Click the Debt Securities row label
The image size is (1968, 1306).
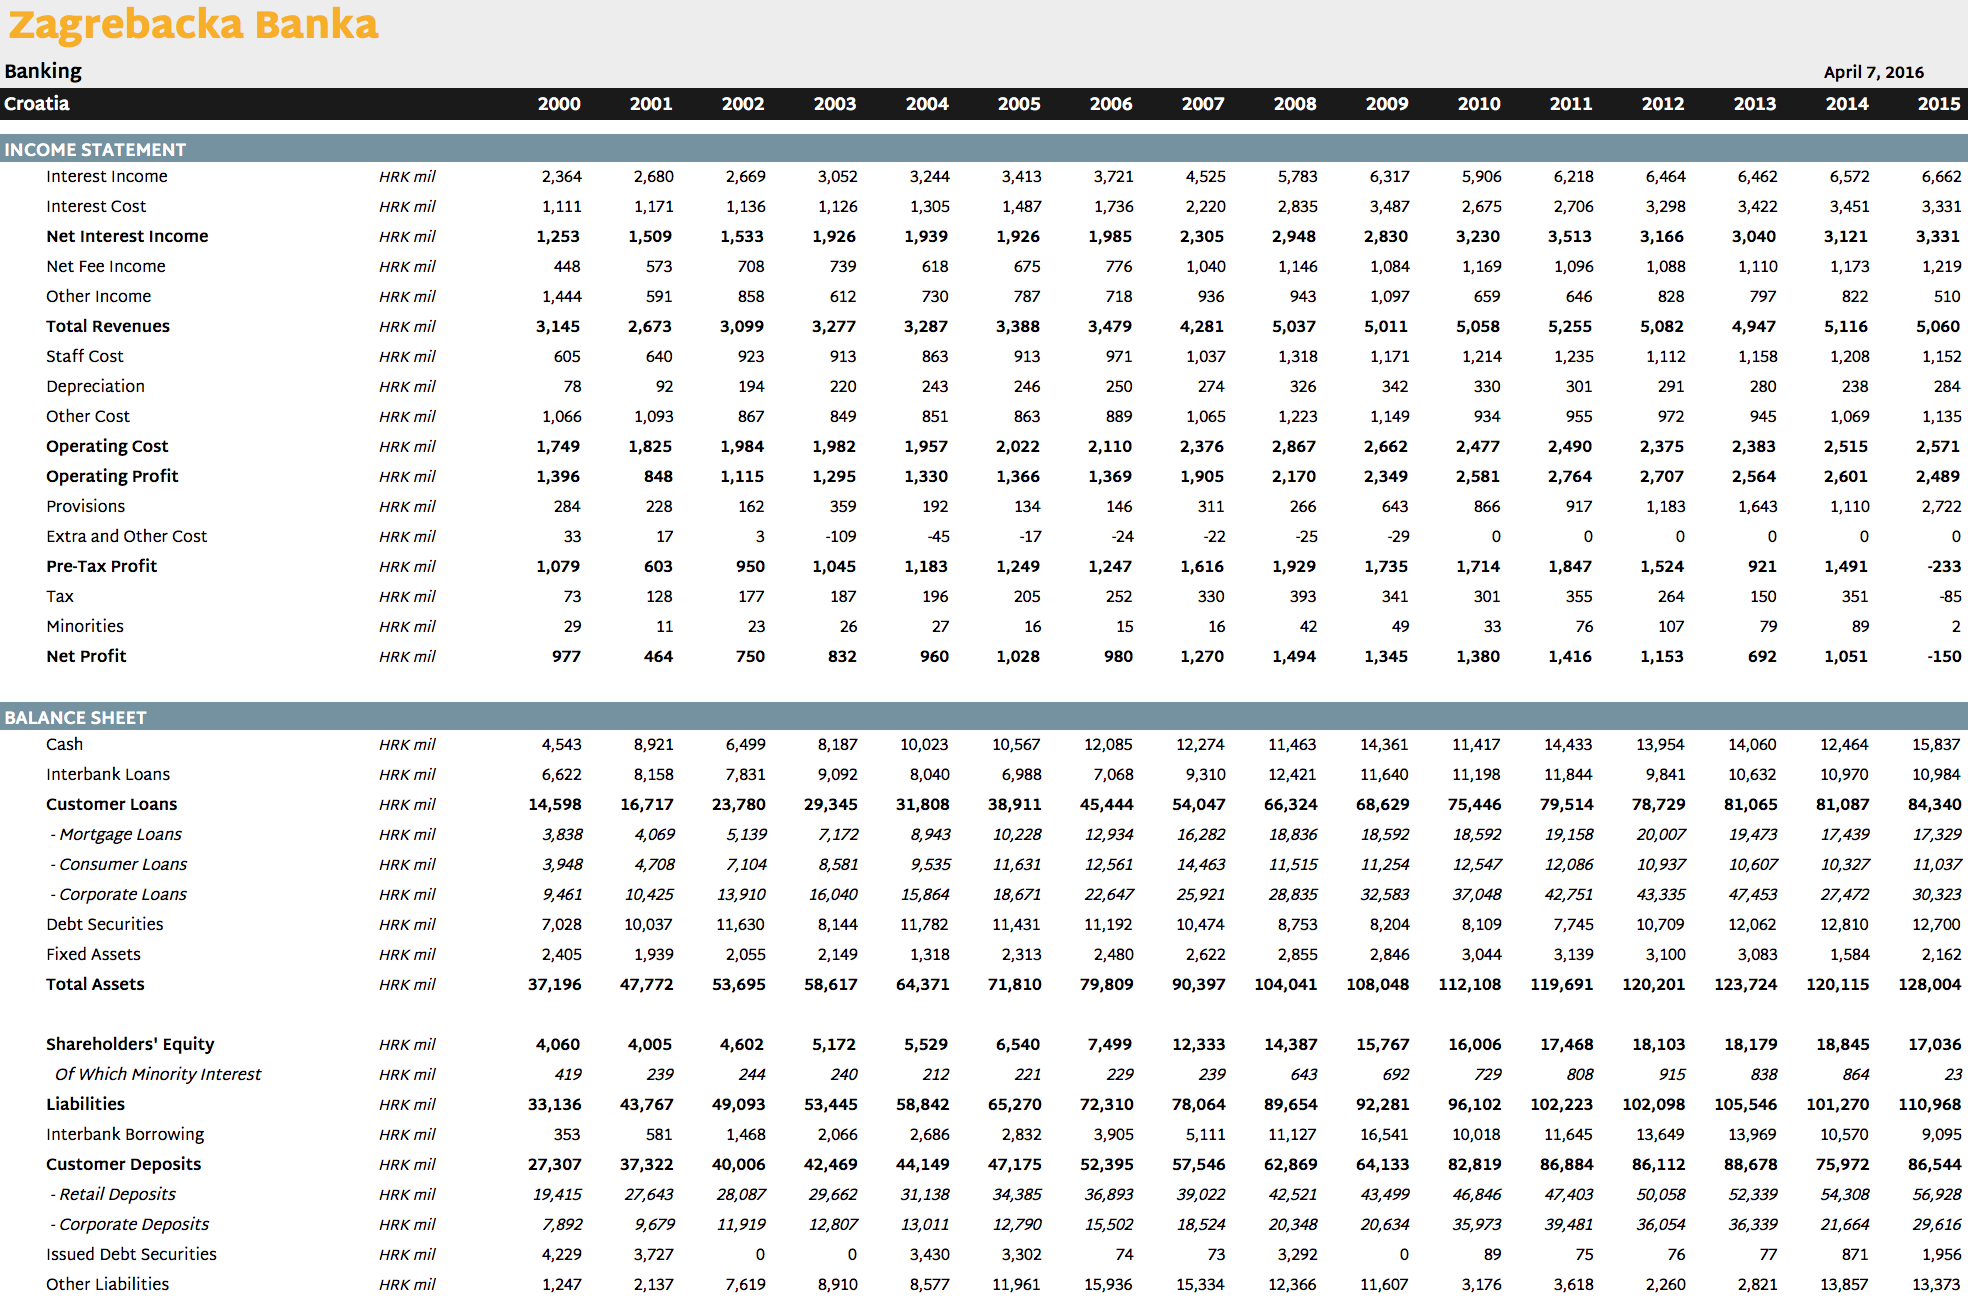tap(105, 925)
